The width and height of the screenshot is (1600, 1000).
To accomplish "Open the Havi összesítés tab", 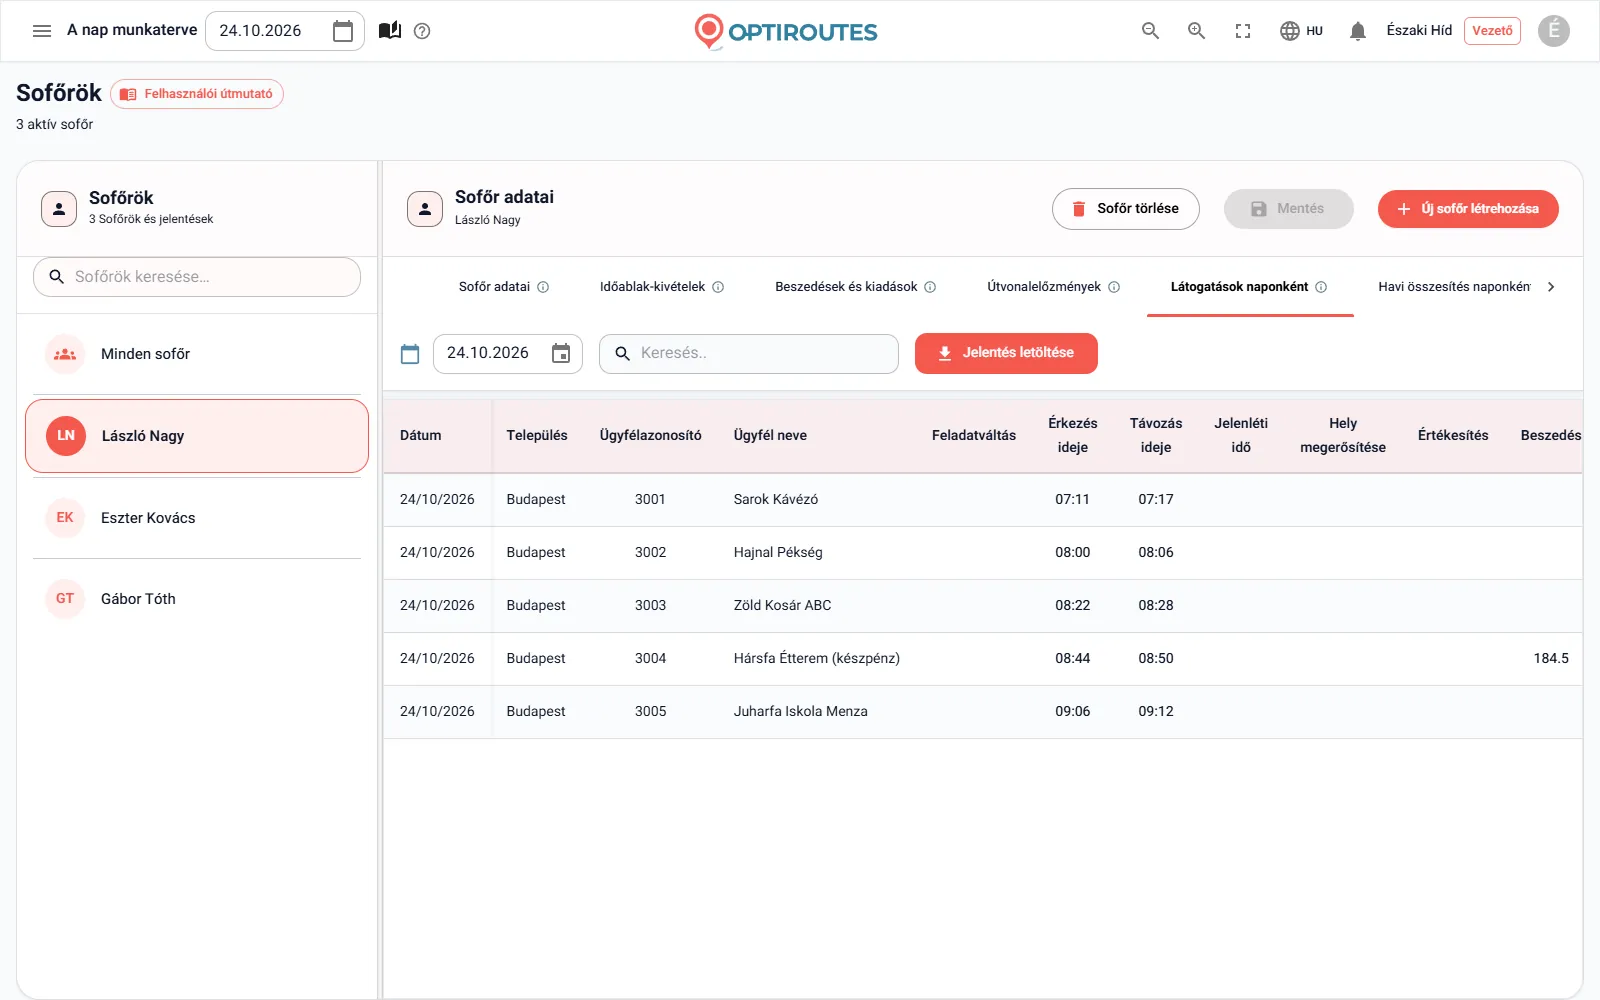I will (x=1454, y=287).
